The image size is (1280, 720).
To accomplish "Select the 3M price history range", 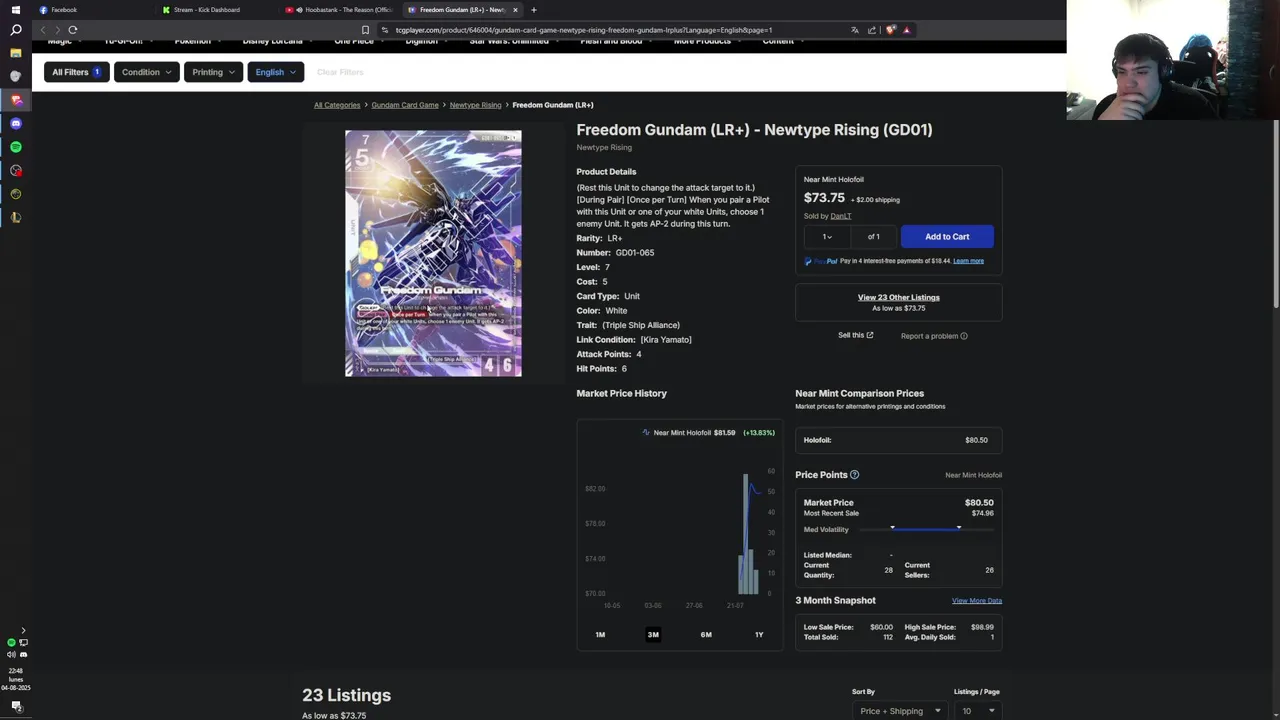I will (653, 635).
